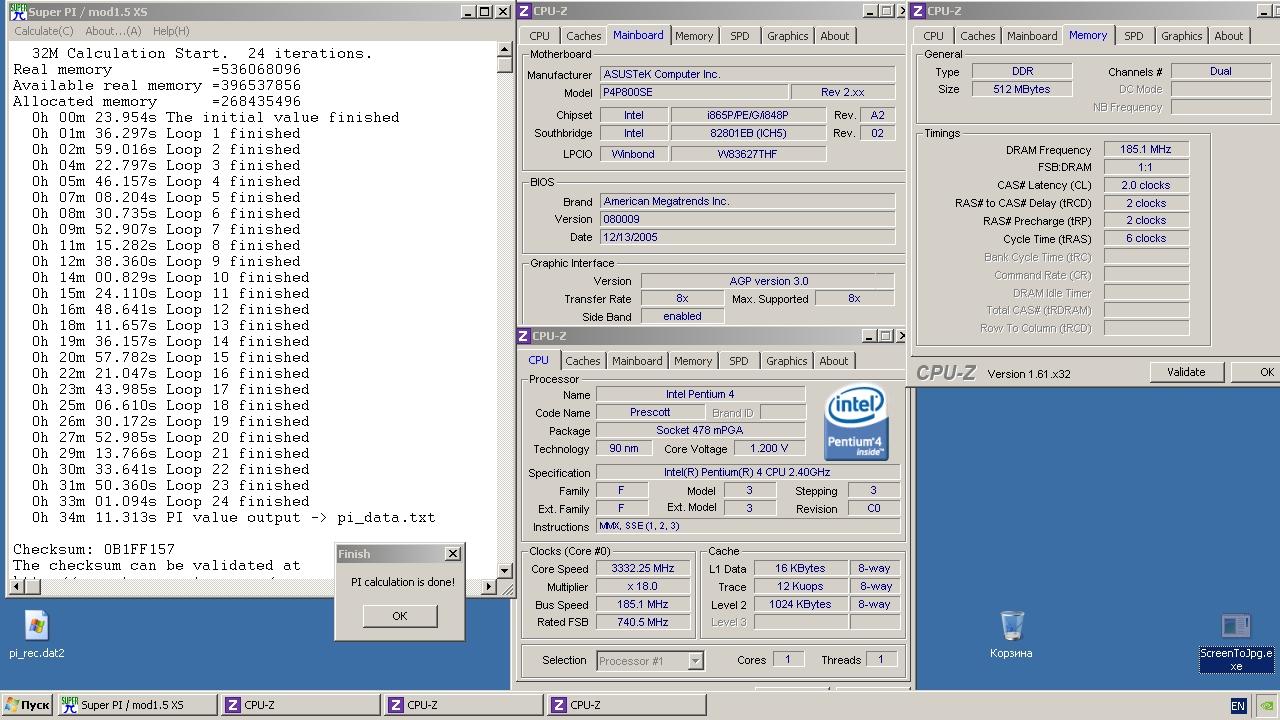
Task: Click the Super PI title bar icon
Action: 18,12
